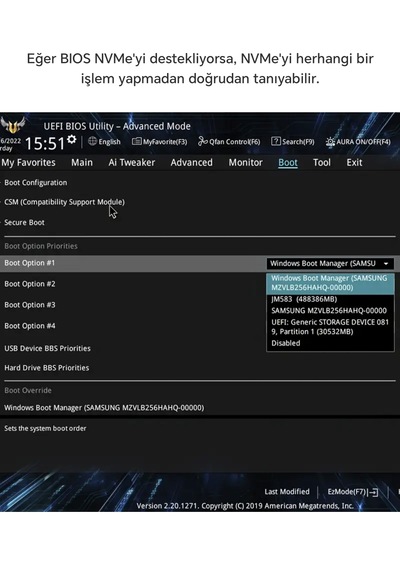
Task: Click the Search(F9) button
Action: [293, 141]
